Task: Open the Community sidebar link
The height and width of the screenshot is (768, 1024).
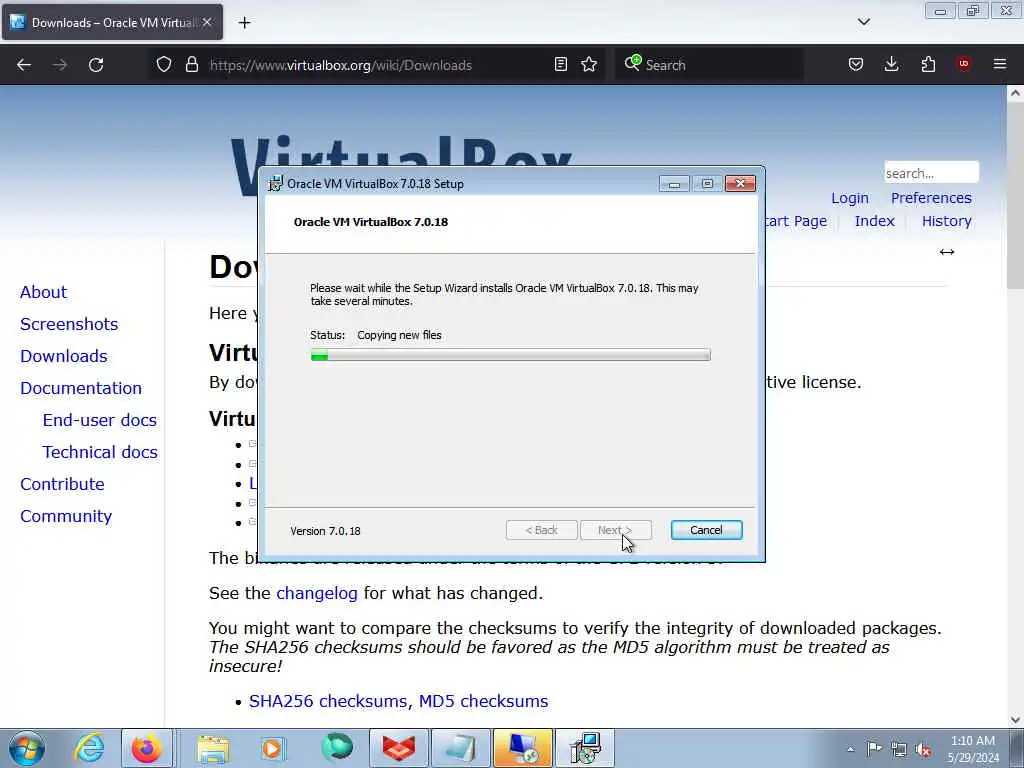Action: tap(66, 516)
